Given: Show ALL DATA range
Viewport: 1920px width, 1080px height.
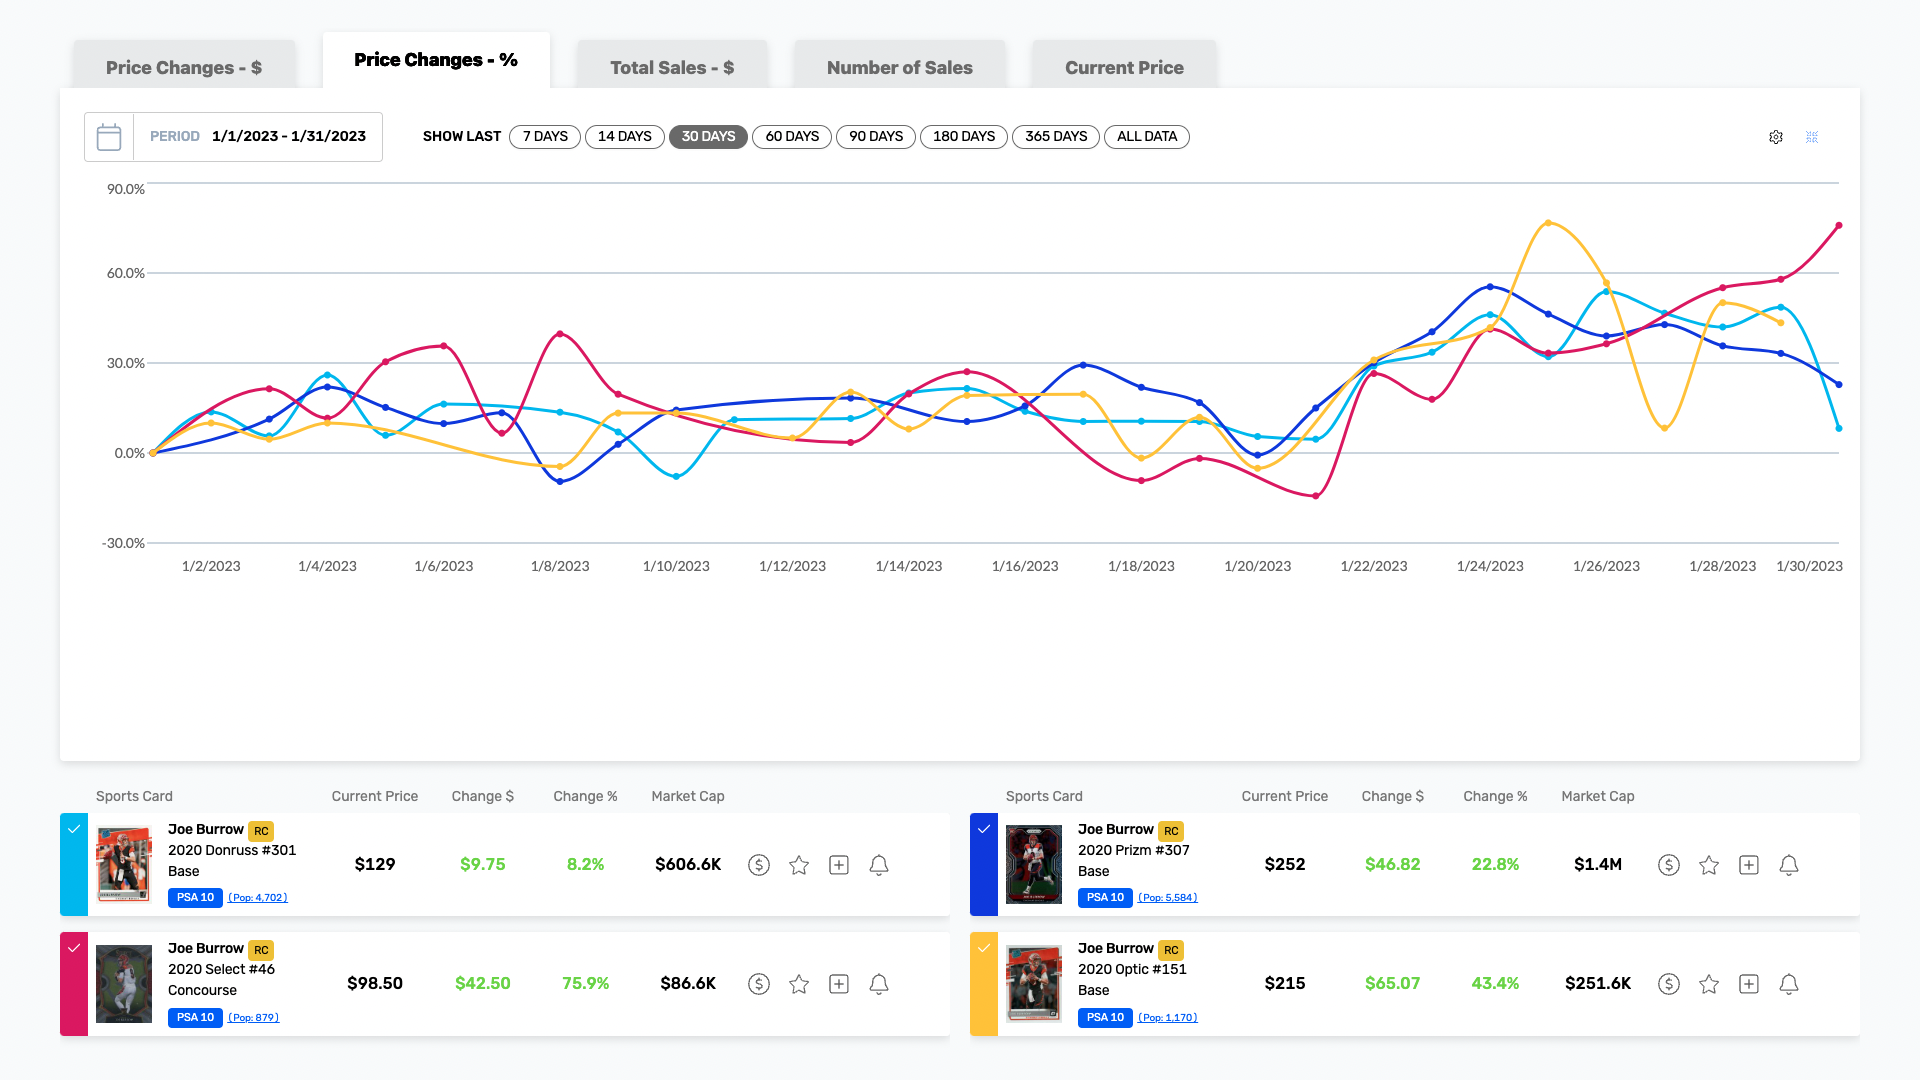Looking at the screenshot, I should pos(1147,137).
